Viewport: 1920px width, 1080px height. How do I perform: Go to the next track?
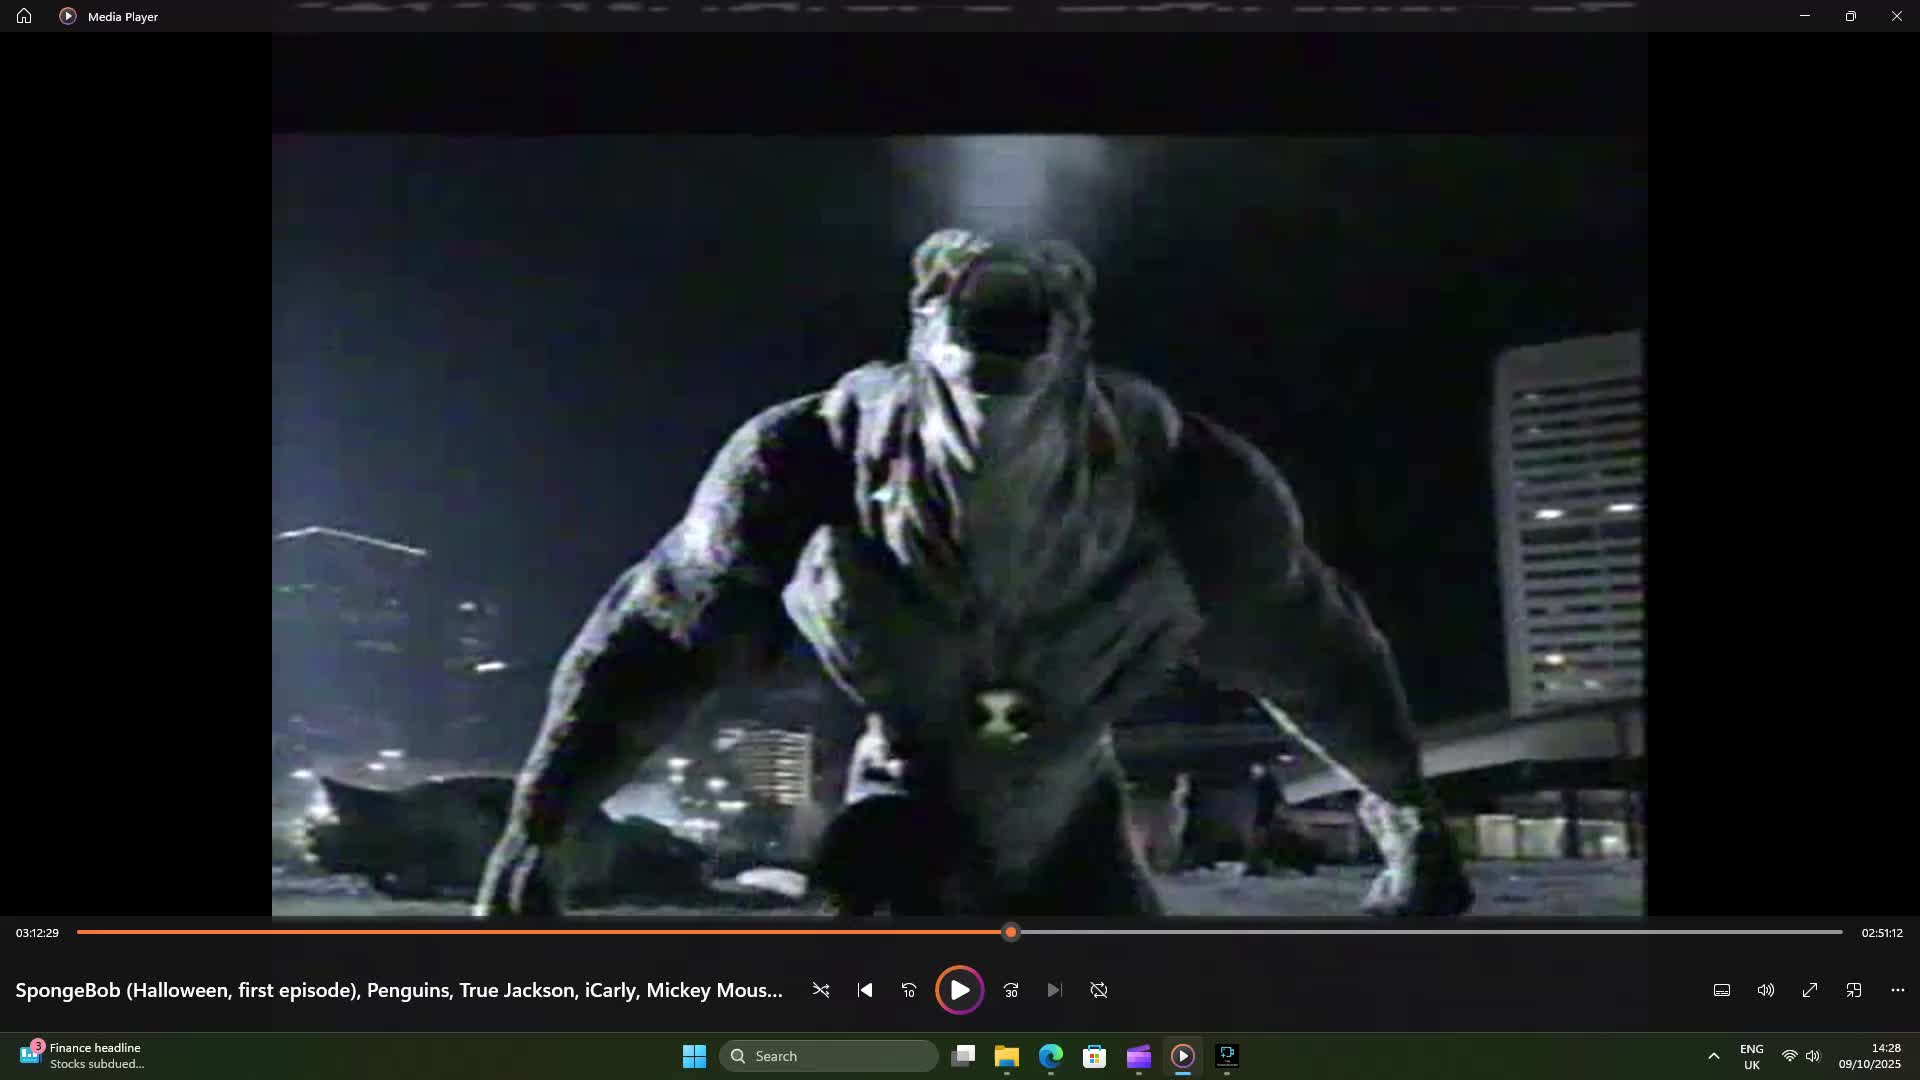[1055, 990]
